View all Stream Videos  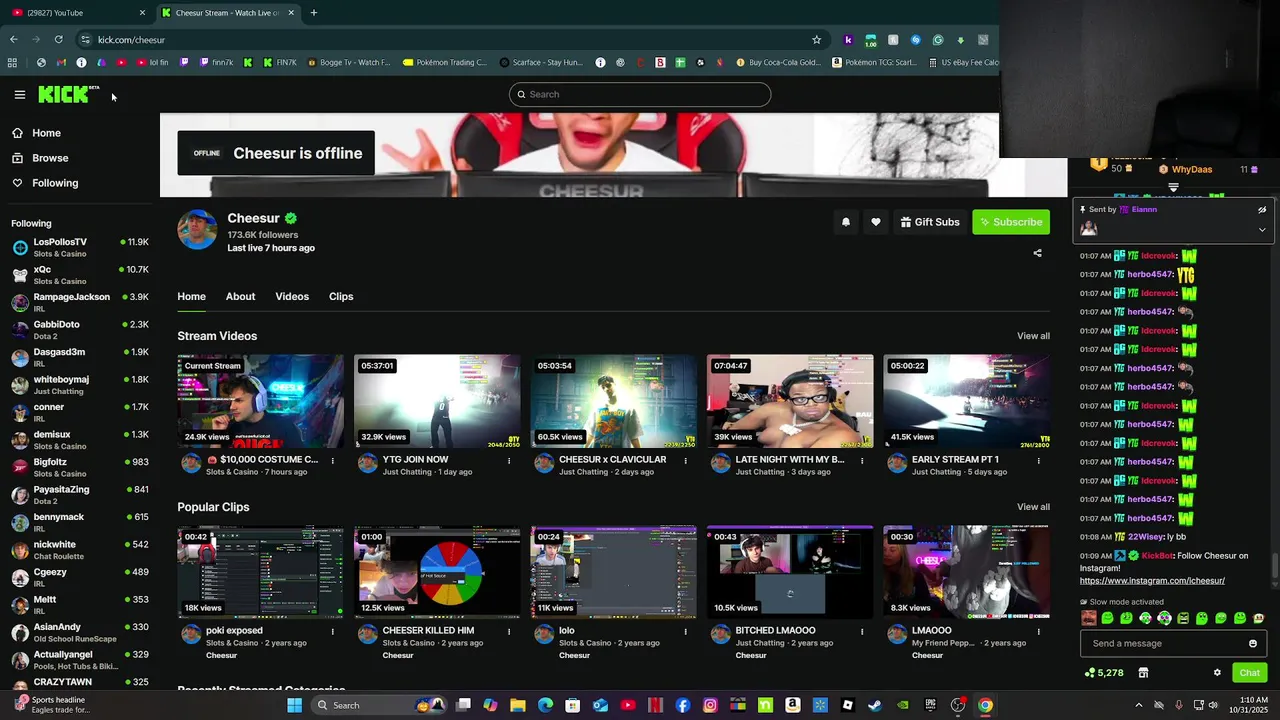click(x=1033, y=336)
